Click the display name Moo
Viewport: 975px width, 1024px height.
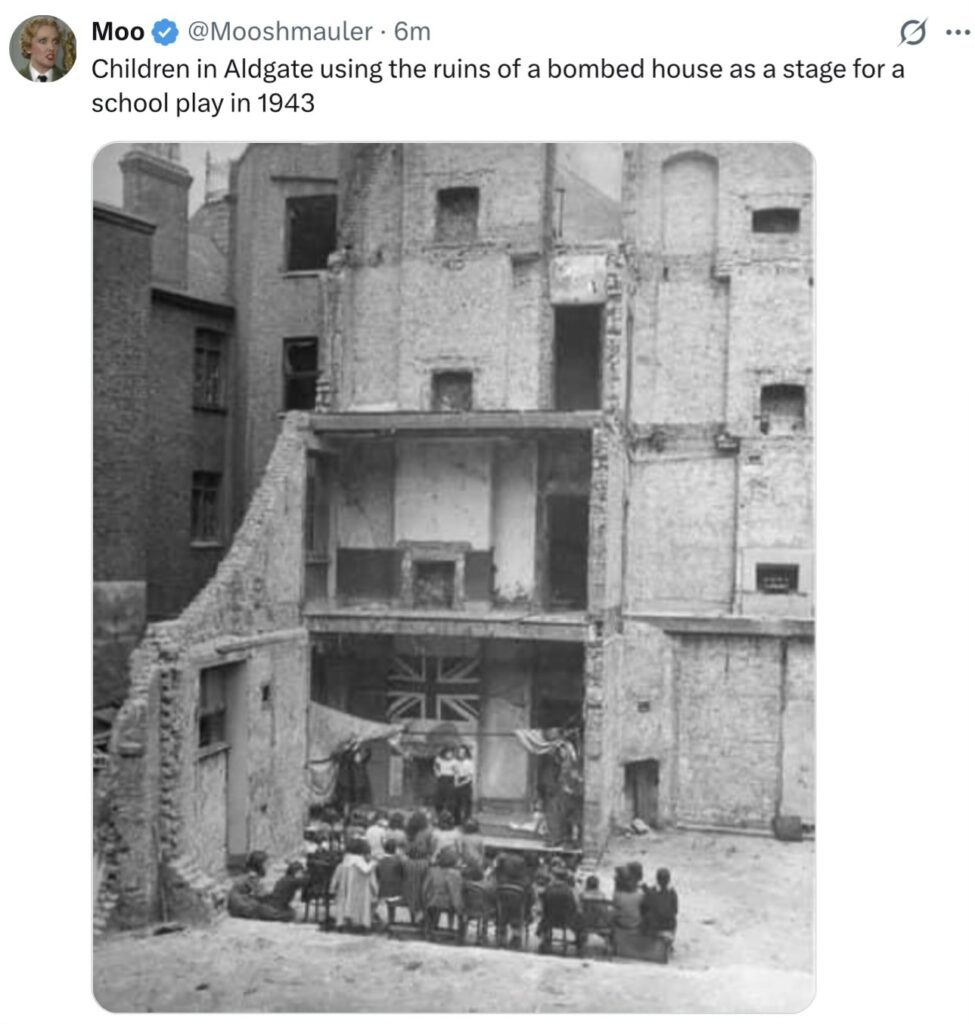pyautogui.click(x=118, y=31)
